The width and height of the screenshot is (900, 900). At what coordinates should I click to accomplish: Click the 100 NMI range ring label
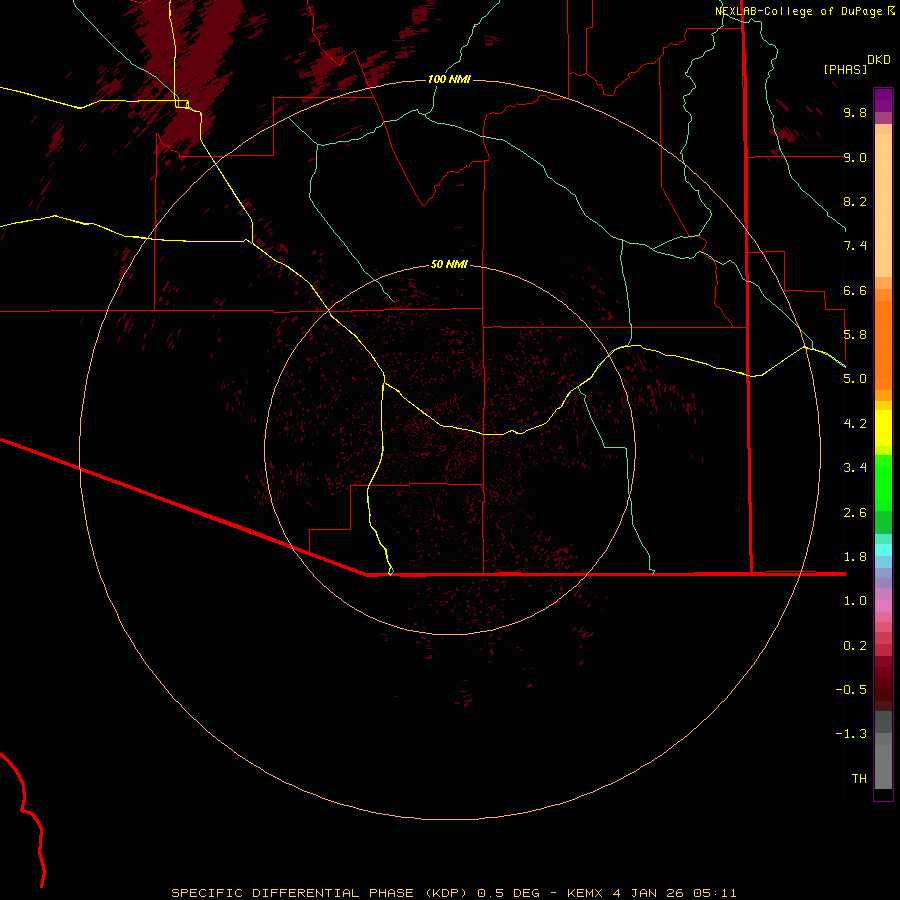click(449, 79)
